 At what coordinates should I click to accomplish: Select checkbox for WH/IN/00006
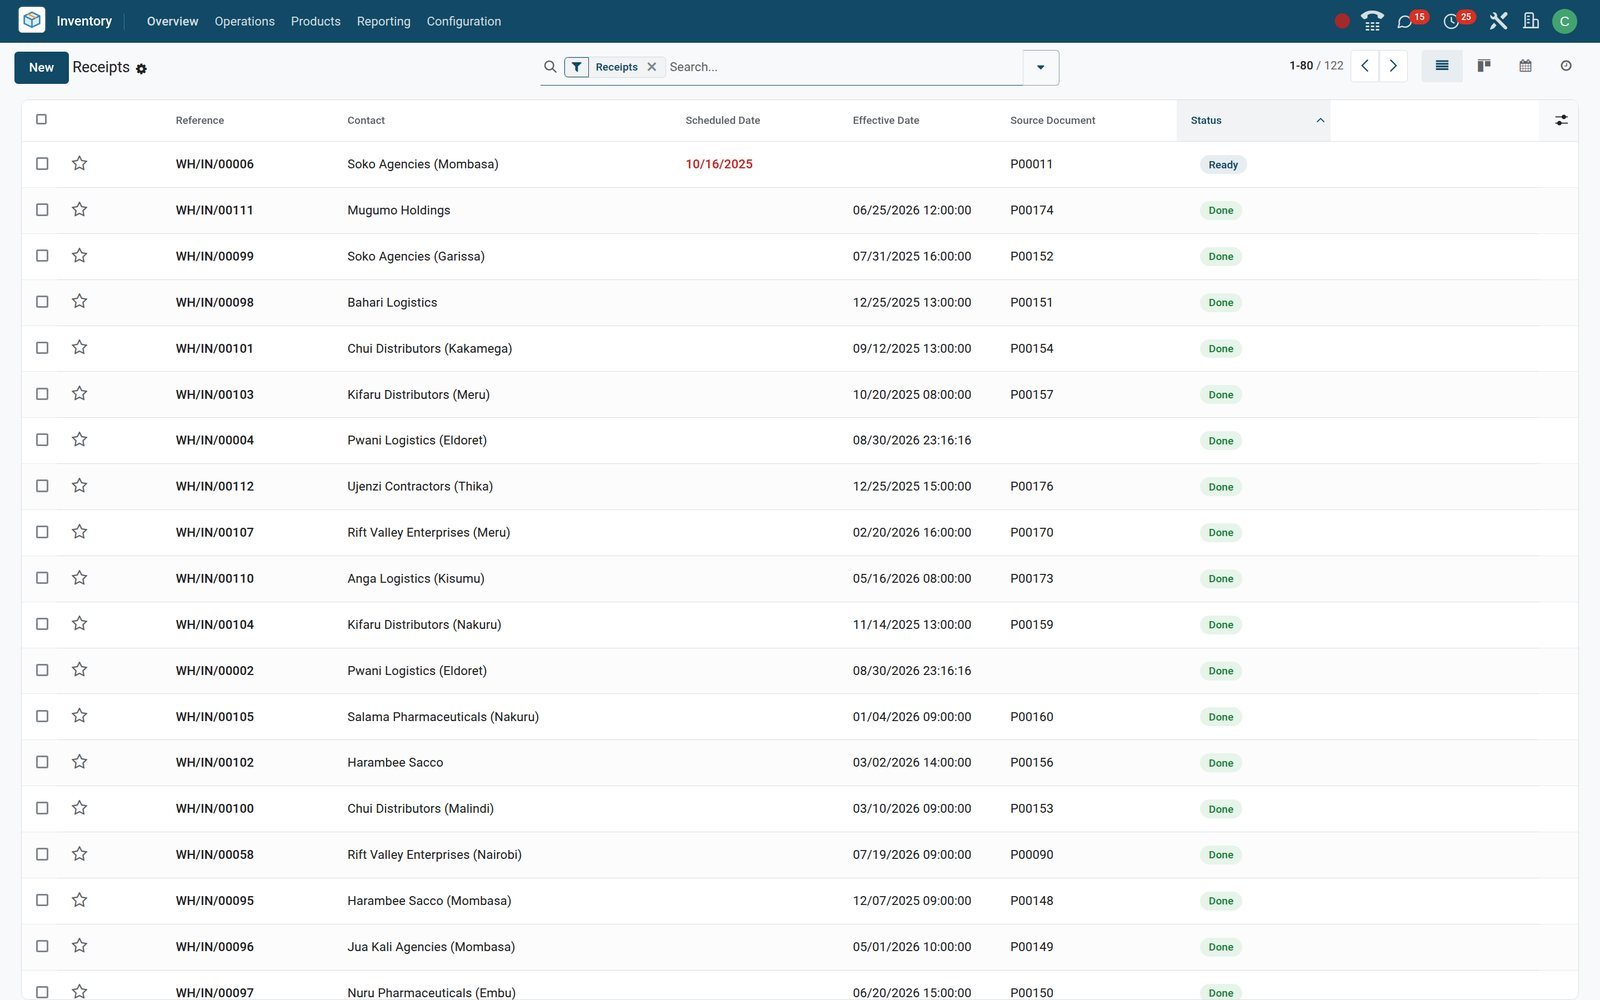pyautogui.click(x=42, y=163)
